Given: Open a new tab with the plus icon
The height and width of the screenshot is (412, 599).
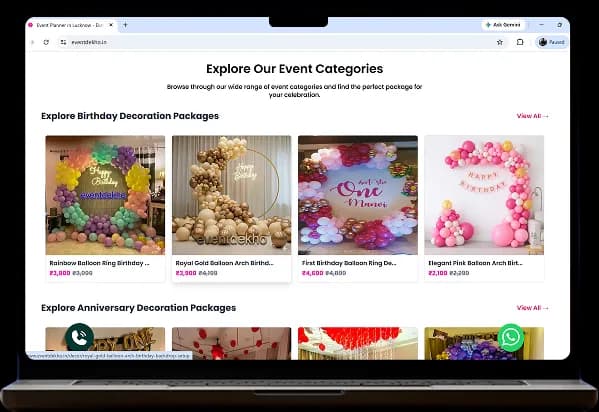Looking at the screenshot, I should [x=125, y=25].
